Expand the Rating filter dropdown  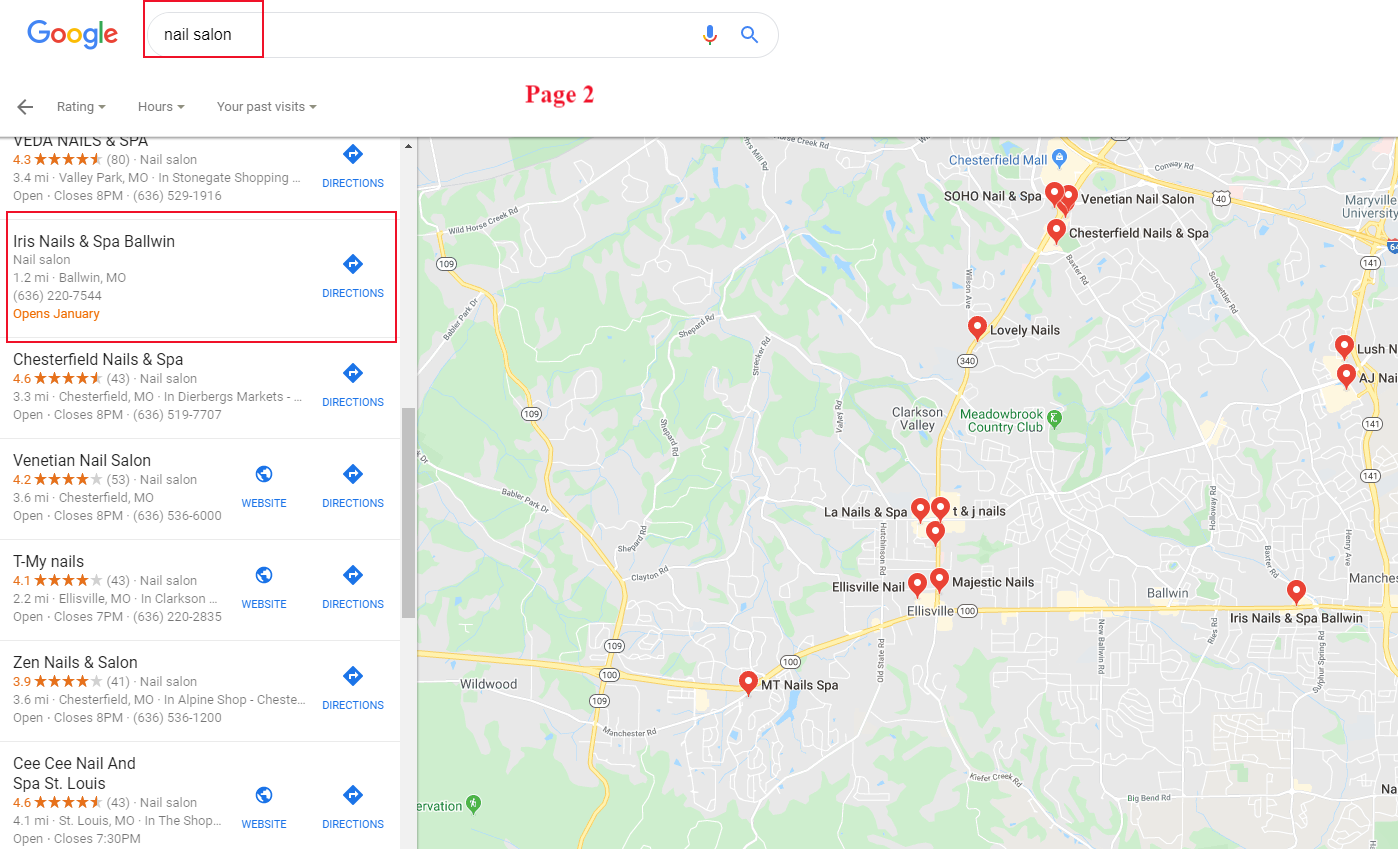(x=81, y=107)
